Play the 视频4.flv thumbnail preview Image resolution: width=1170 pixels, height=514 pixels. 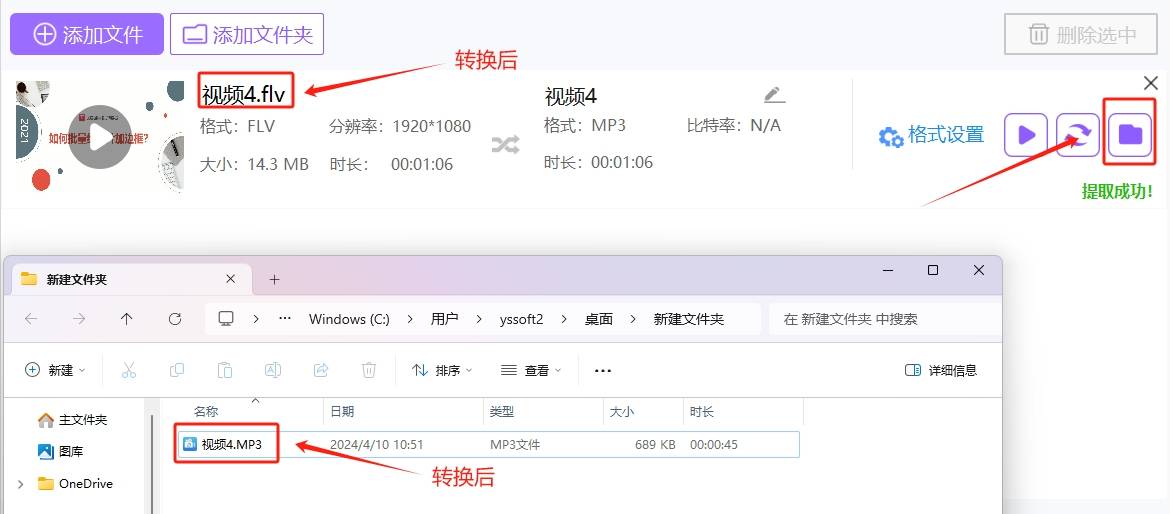(100, 137)
